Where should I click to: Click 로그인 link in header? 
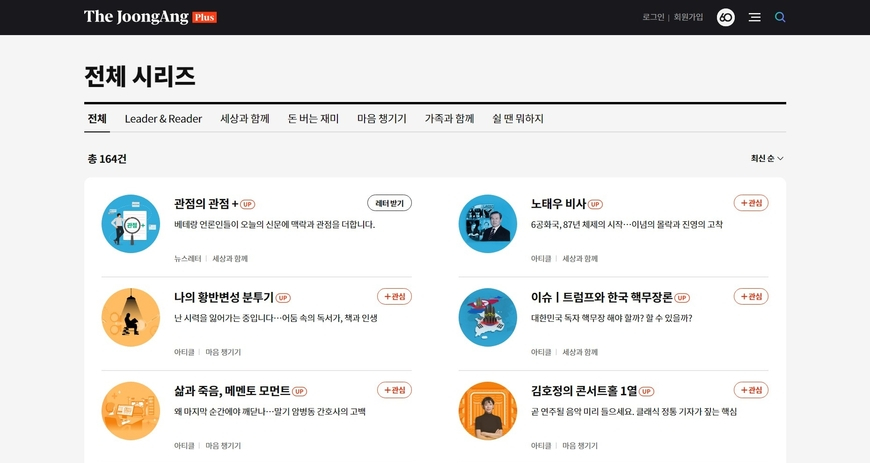pyautogui.click(x=653, y=17)
